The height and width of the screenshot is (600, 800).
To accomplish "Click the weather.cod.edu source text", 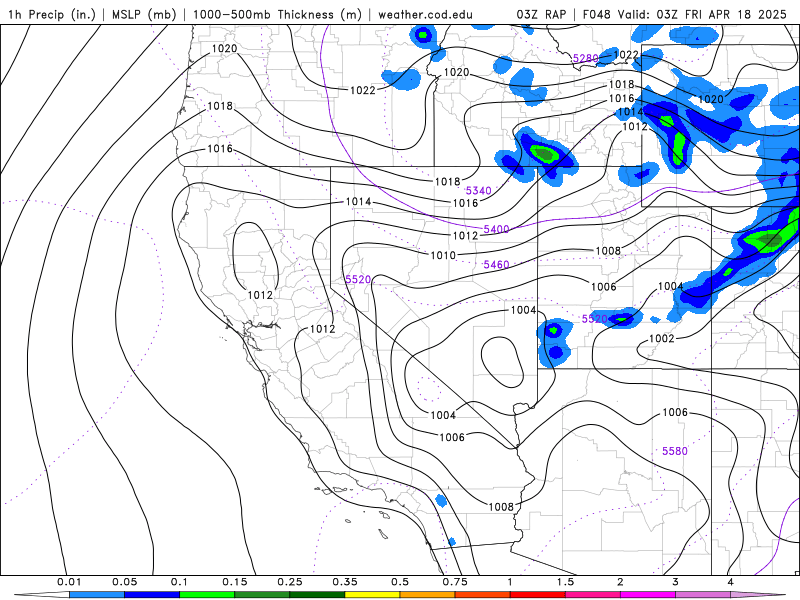I will click(x=425, y=15).
